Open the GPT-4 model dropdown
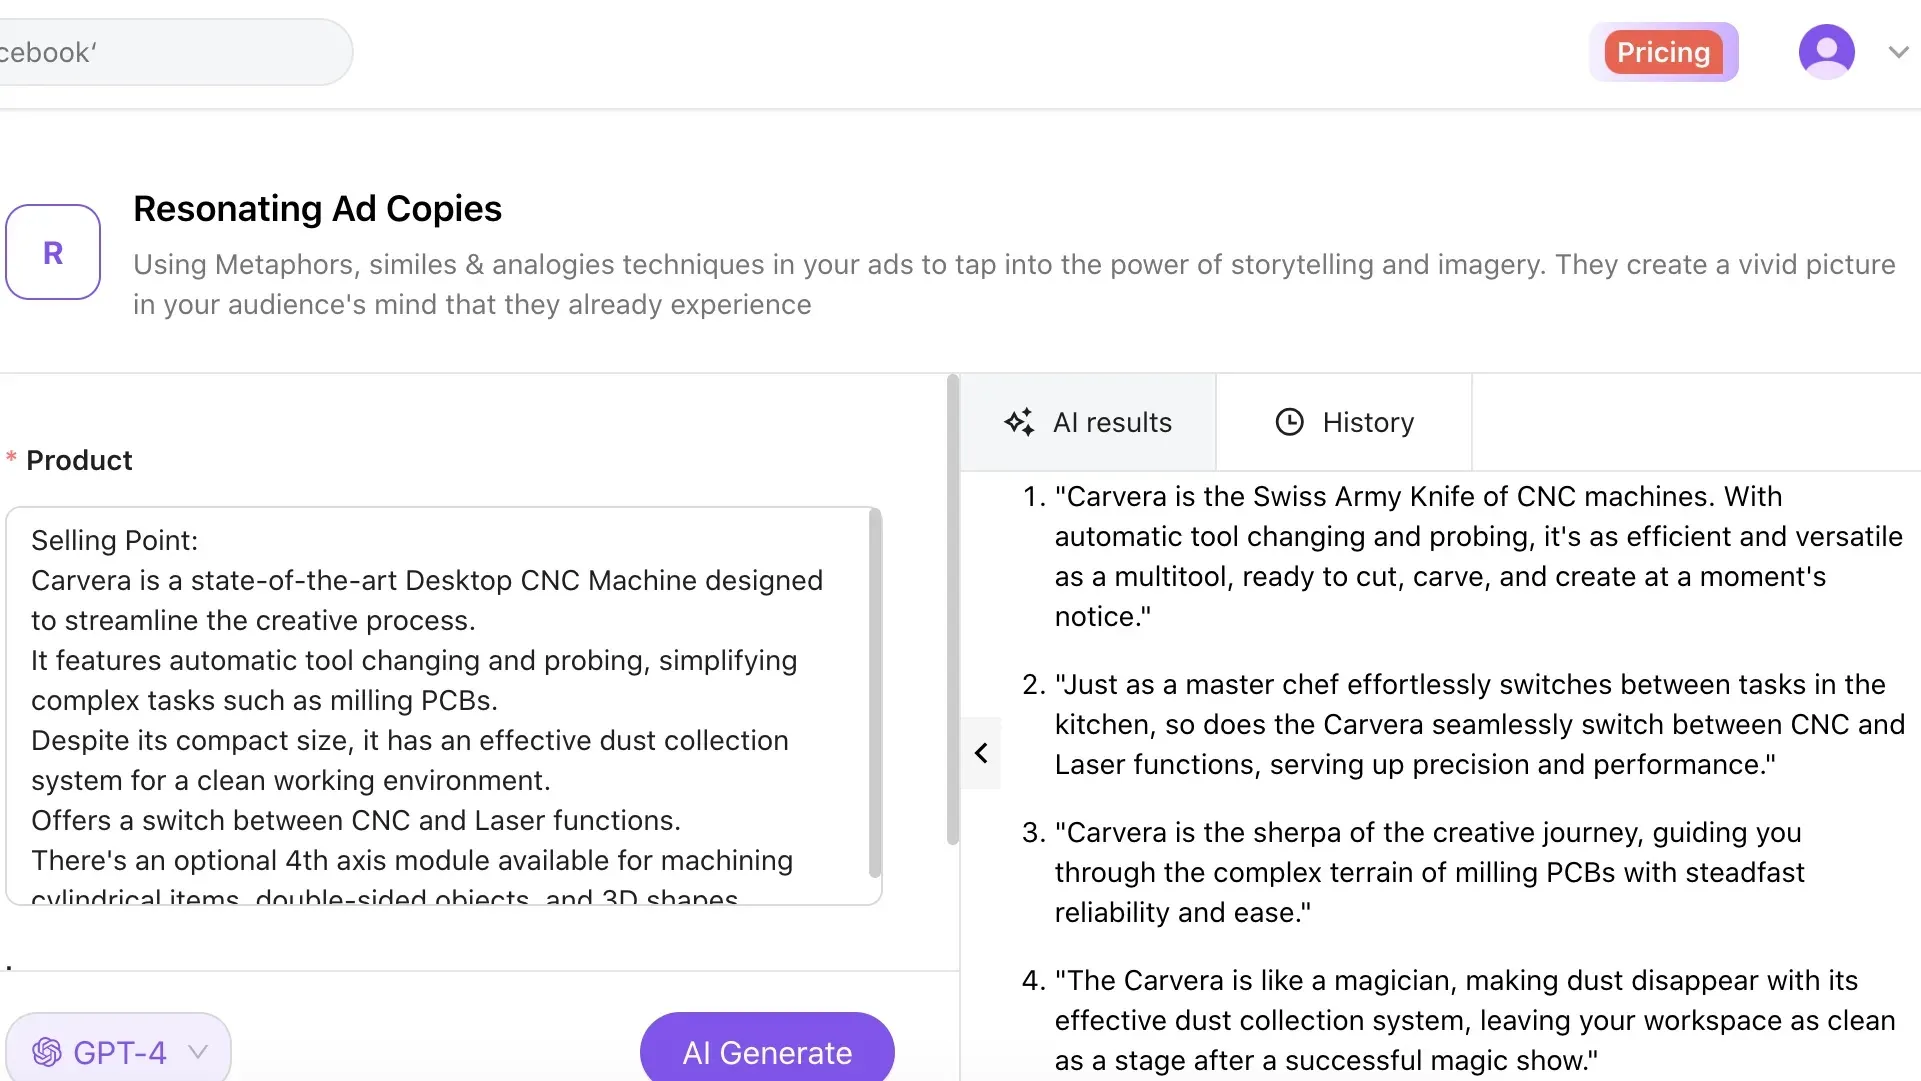 pos(197,1052)
